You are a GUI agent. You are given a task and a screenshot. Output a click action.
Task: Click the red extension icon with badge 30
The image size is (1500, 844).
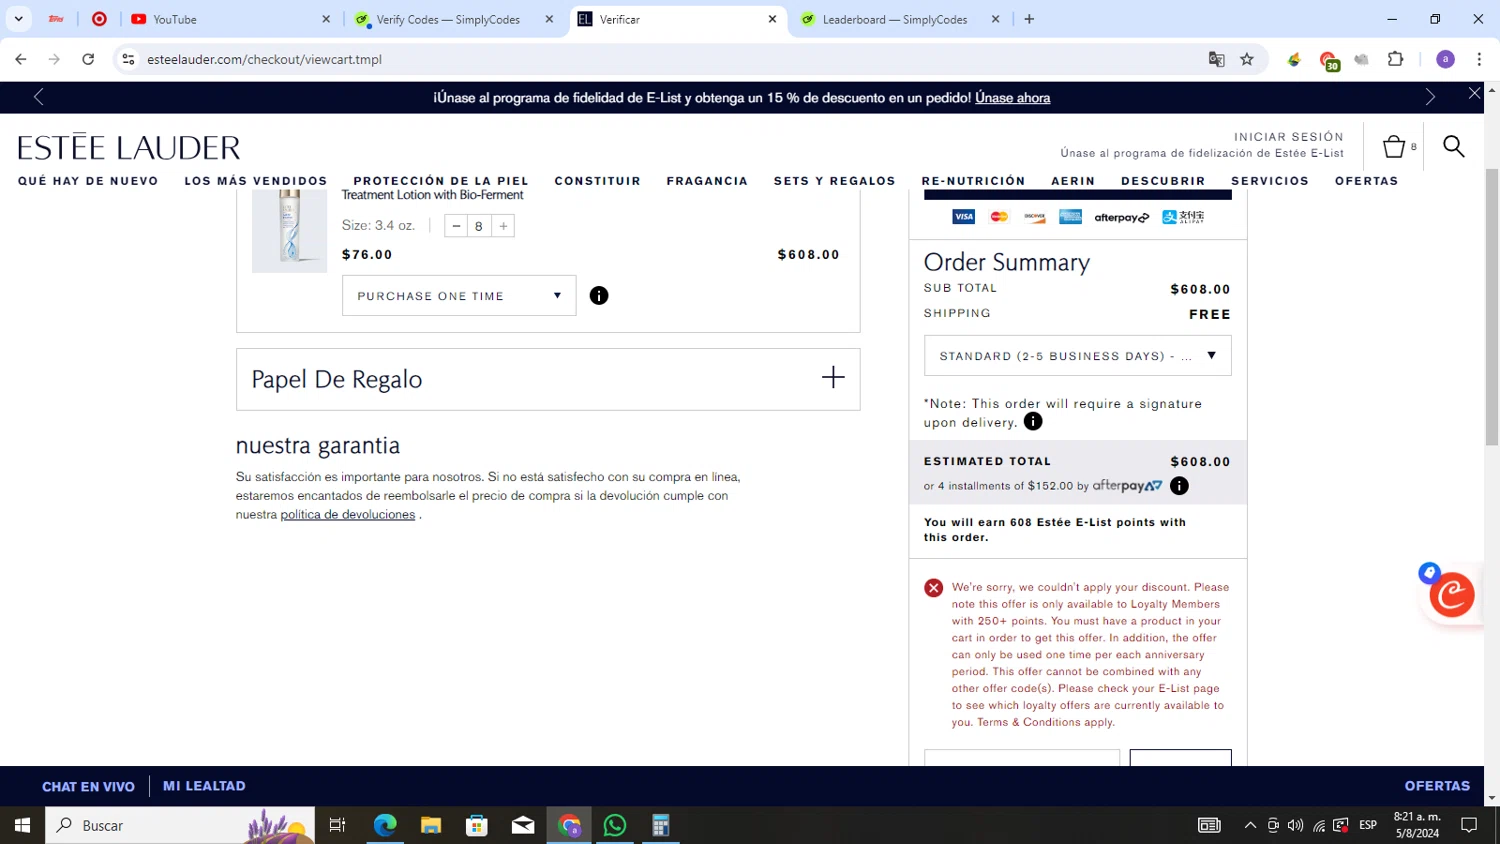1328,60
